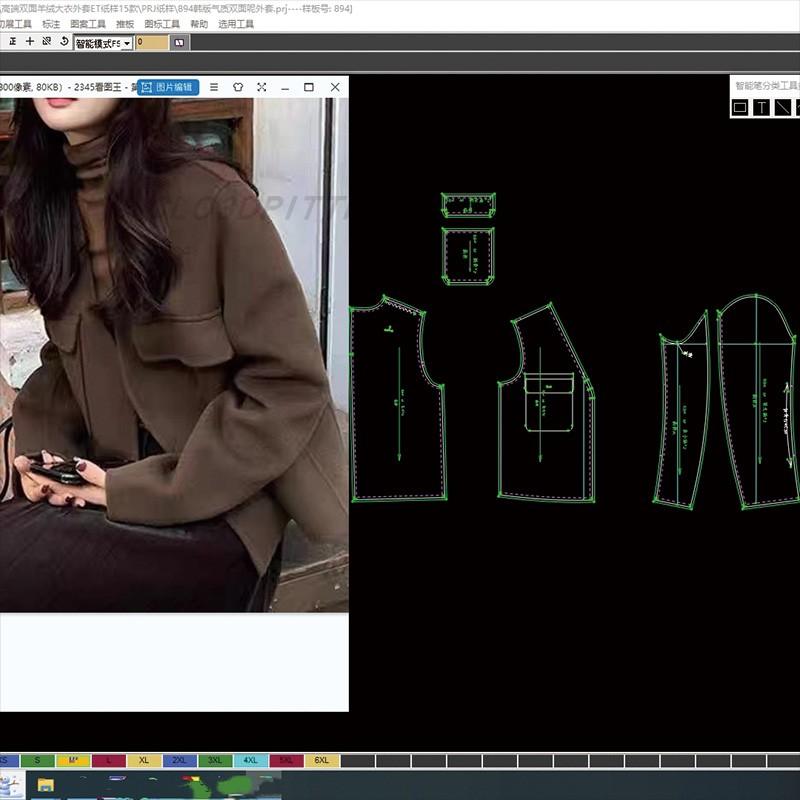
Task: Click the snowman icon on the taskbar
Action: coord(11,785)
